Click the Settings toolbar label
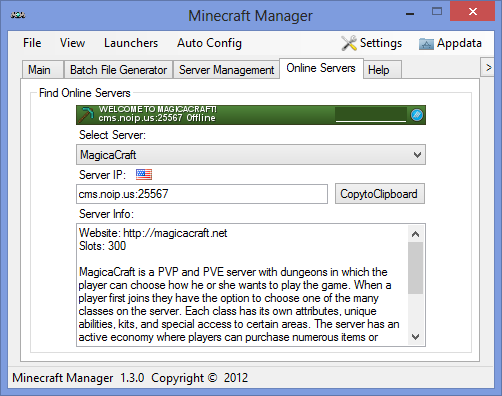 pos(381,43)
